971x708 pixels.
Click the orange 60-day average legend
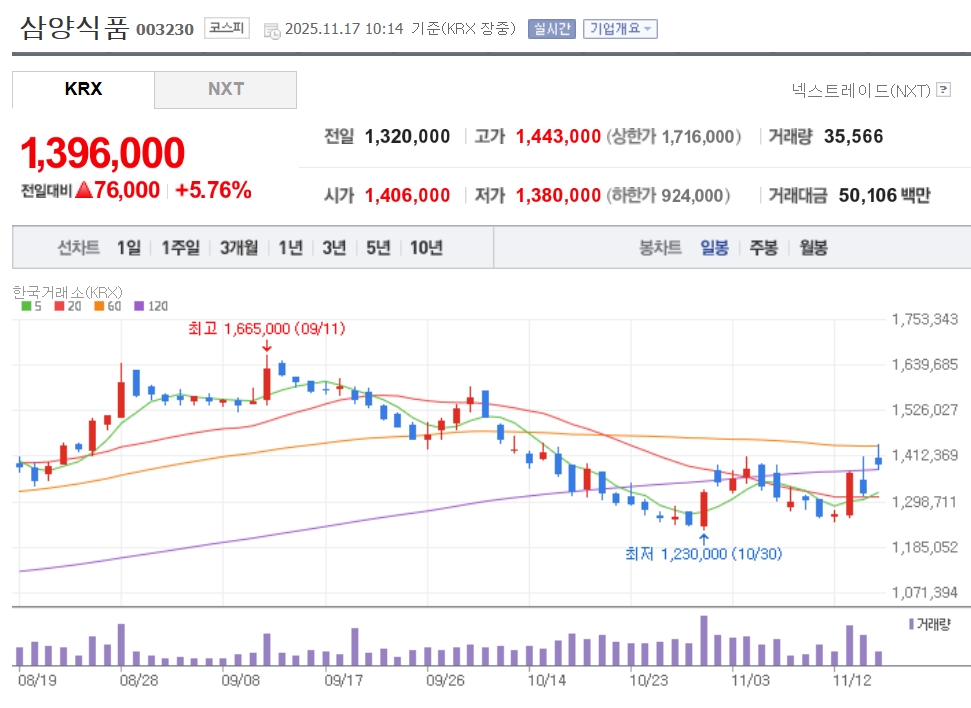point(108,306)
